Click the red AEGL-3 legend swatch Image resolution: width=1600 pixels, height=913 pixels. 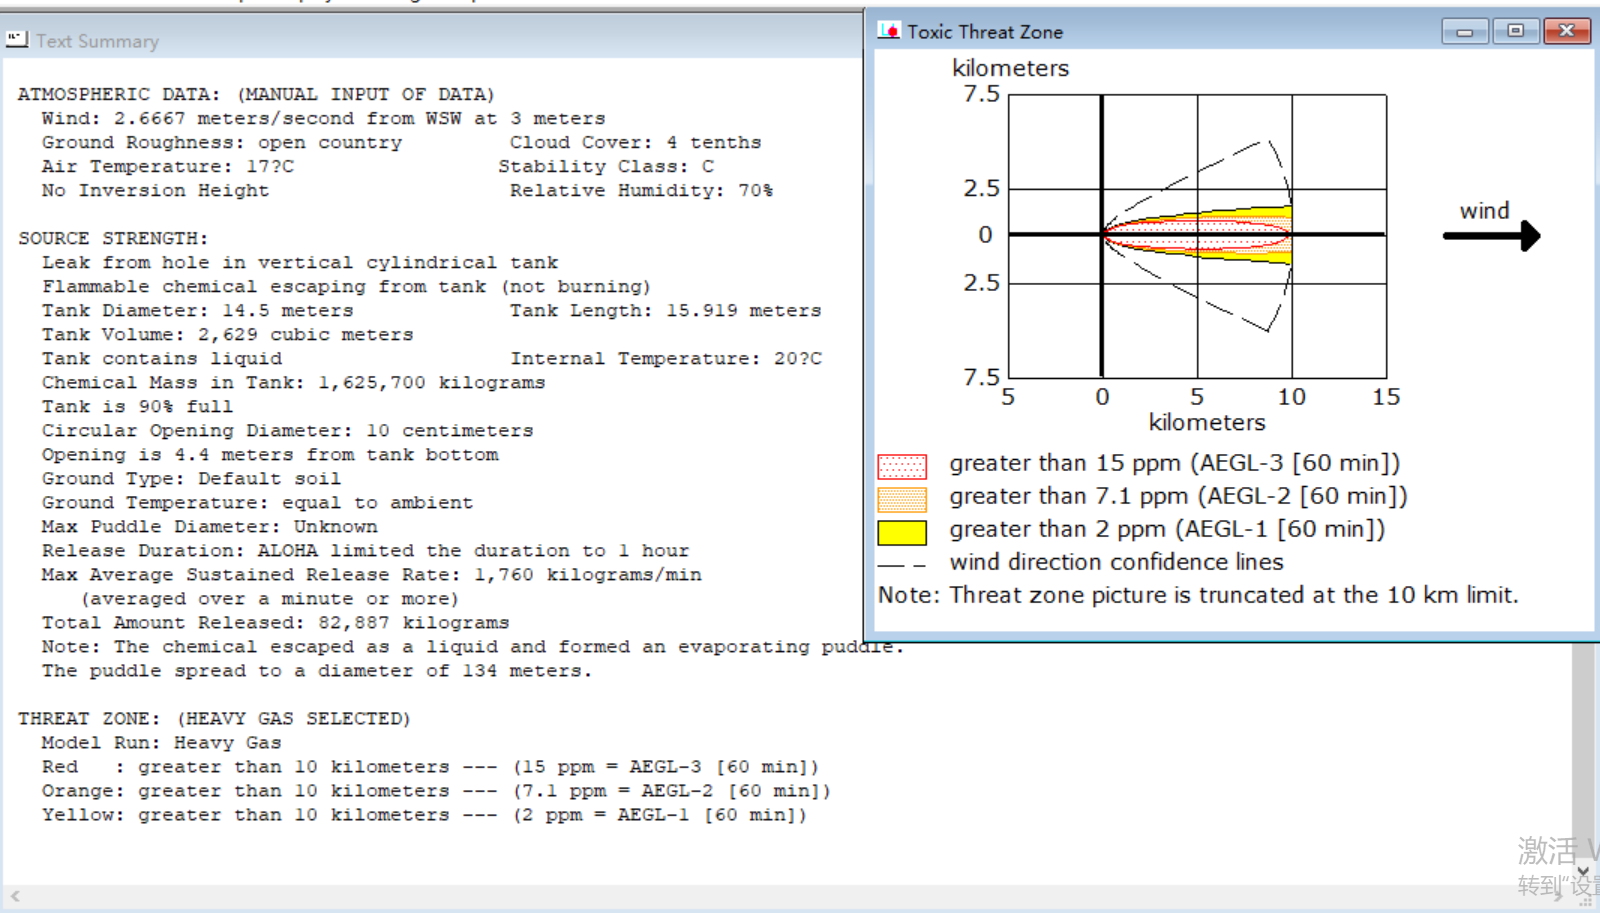[902, 466]
